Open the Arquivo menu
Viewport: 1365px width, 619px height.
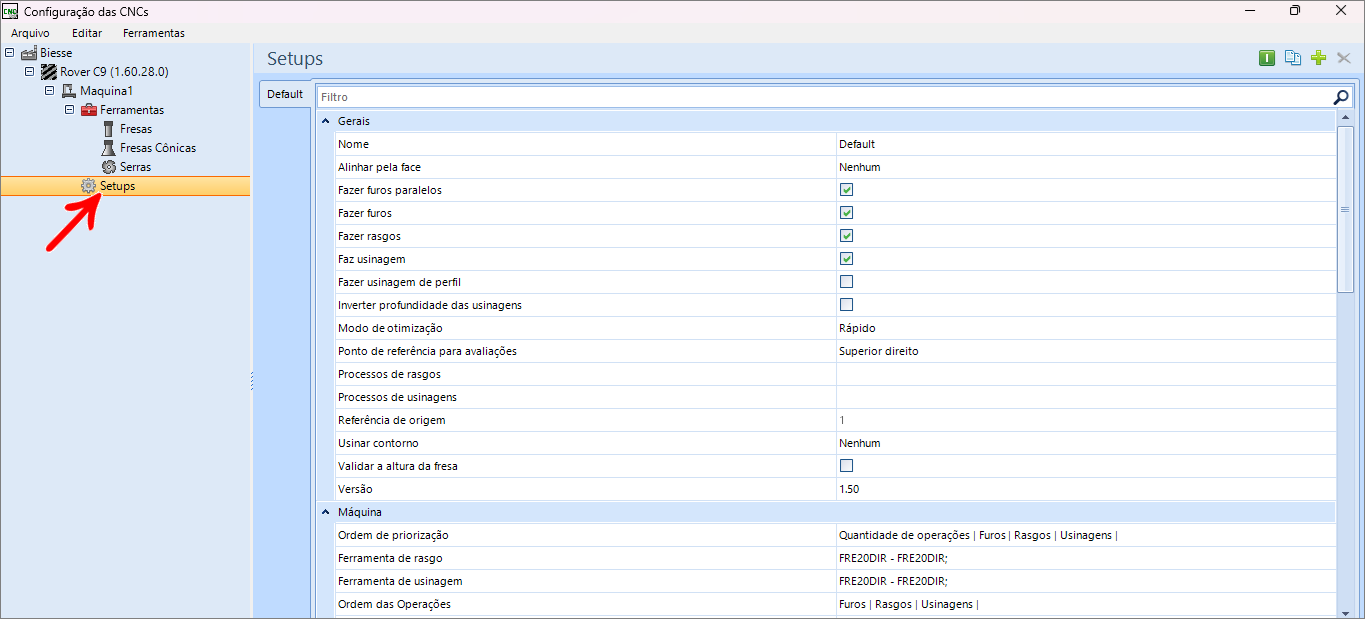[30, 33]
